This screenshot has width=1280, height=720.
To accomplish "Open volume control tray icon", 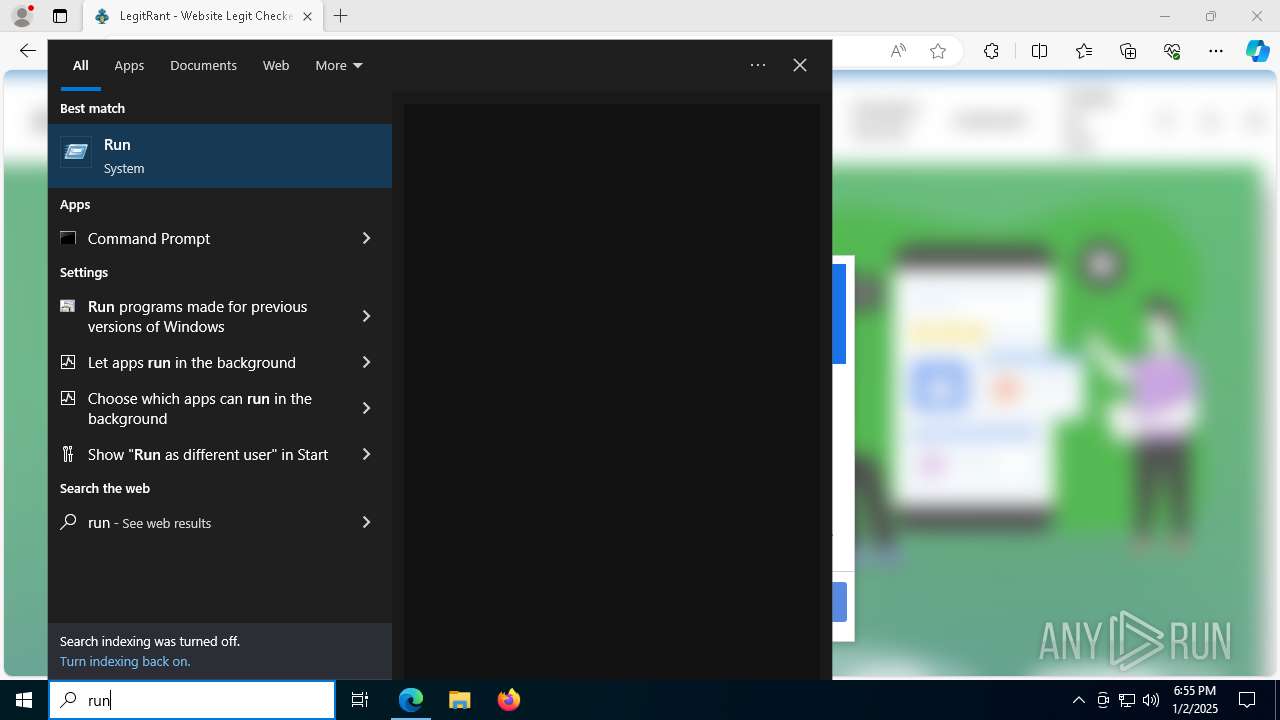I will (1151, 700).
